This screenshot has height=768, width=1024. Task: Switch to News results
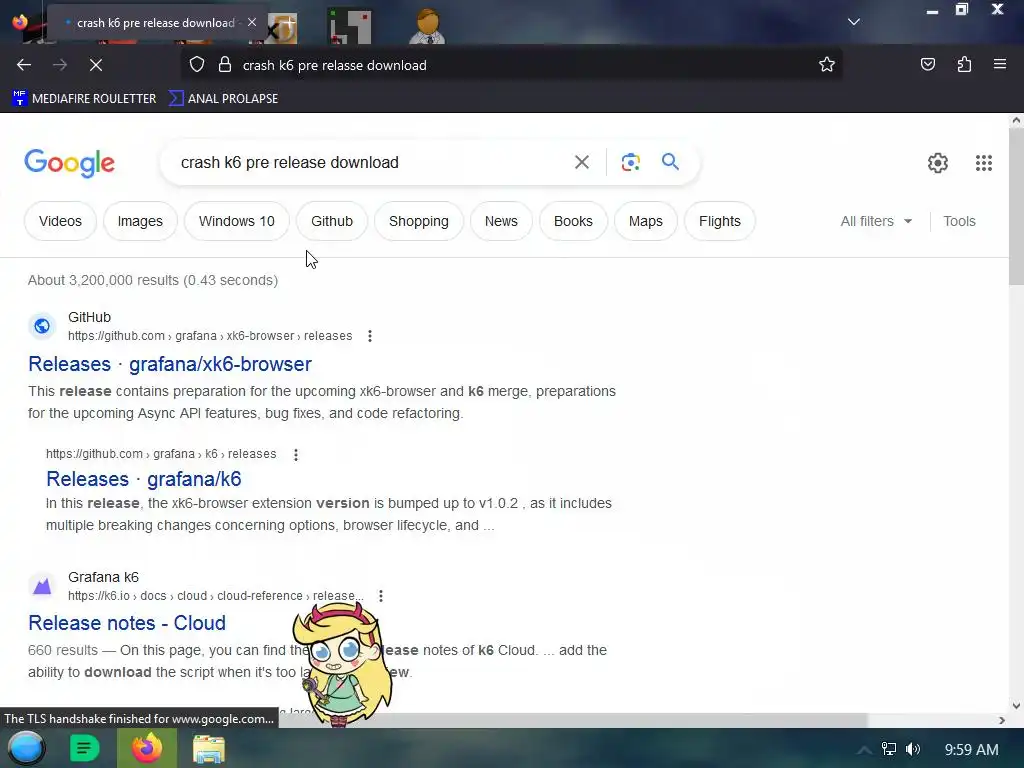501,221
